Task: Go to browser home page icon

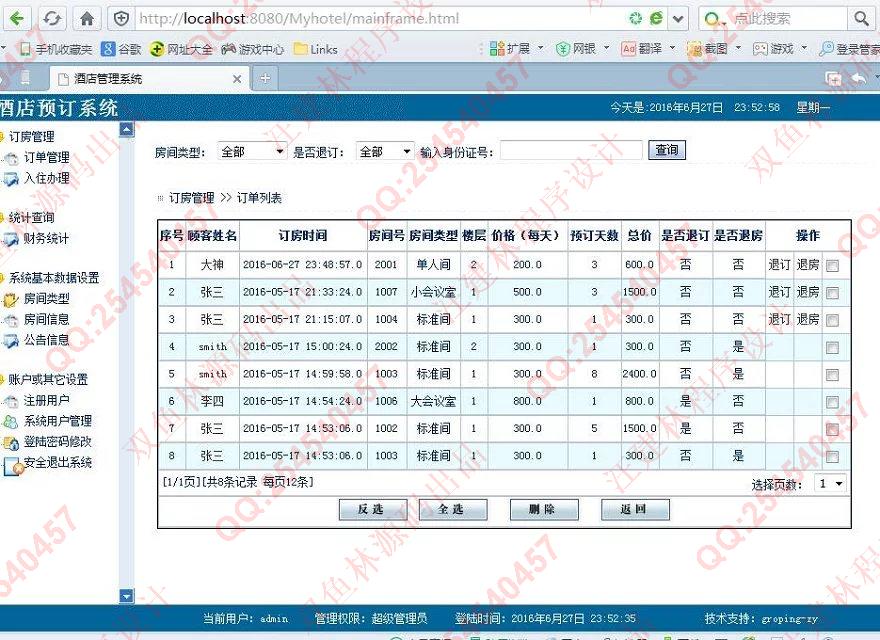Action: (87, 18)
